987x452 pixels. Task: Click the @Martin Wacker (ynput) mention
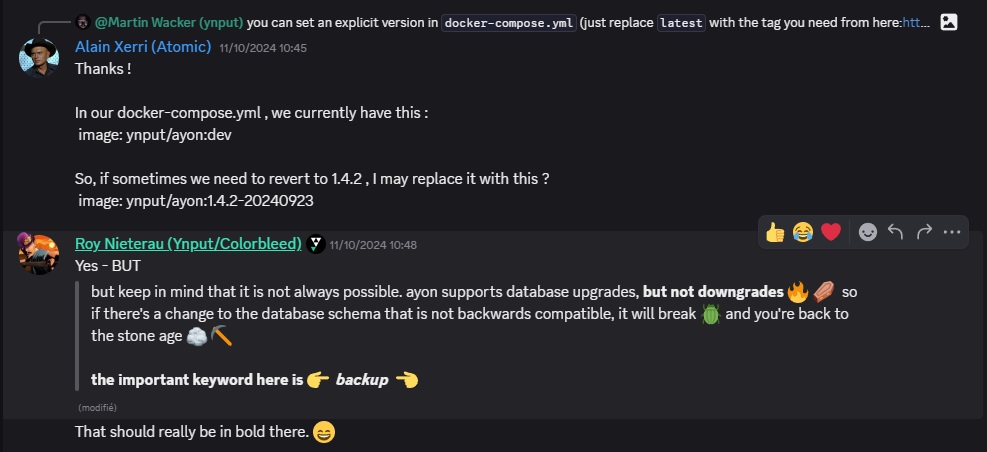pyautogui.click(x=169, y=23)
